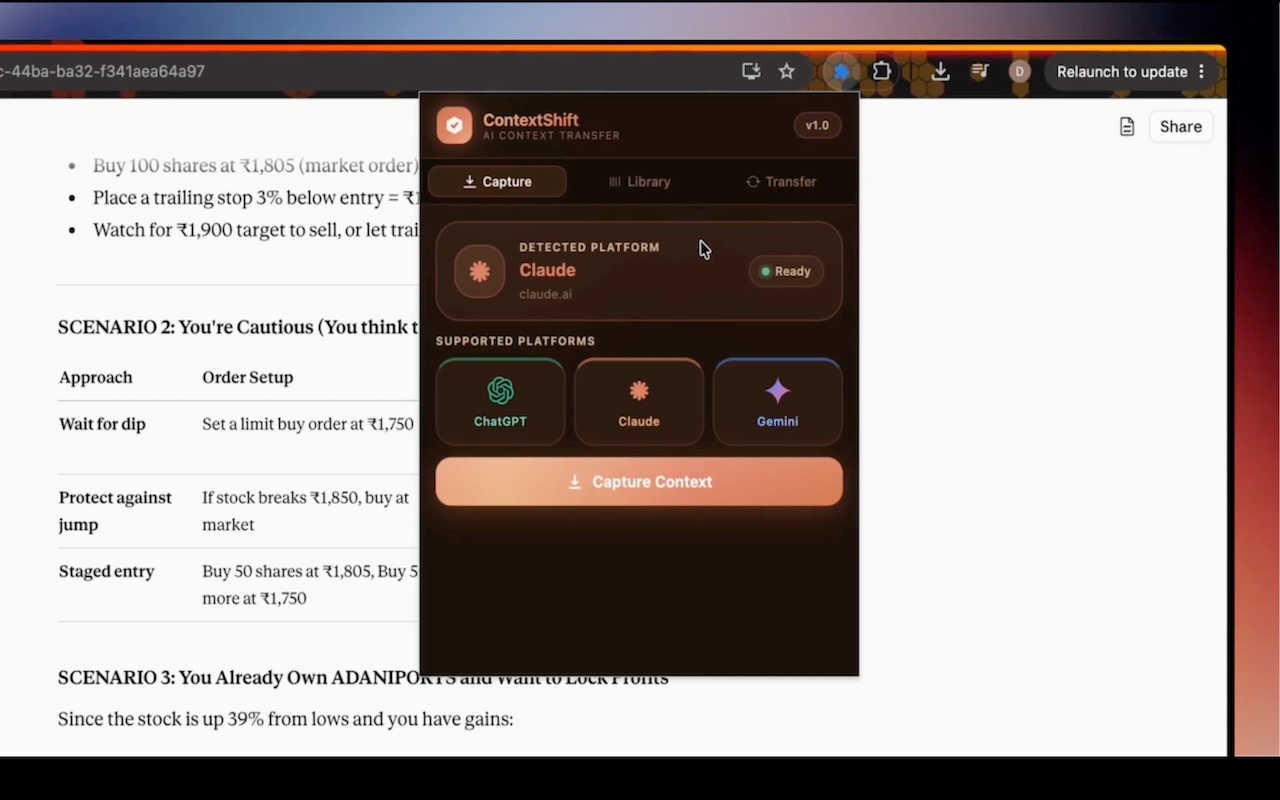
Task: Click the 'SUPPORTED PLATFORMS' label
Action: click(x=515, y=341)
